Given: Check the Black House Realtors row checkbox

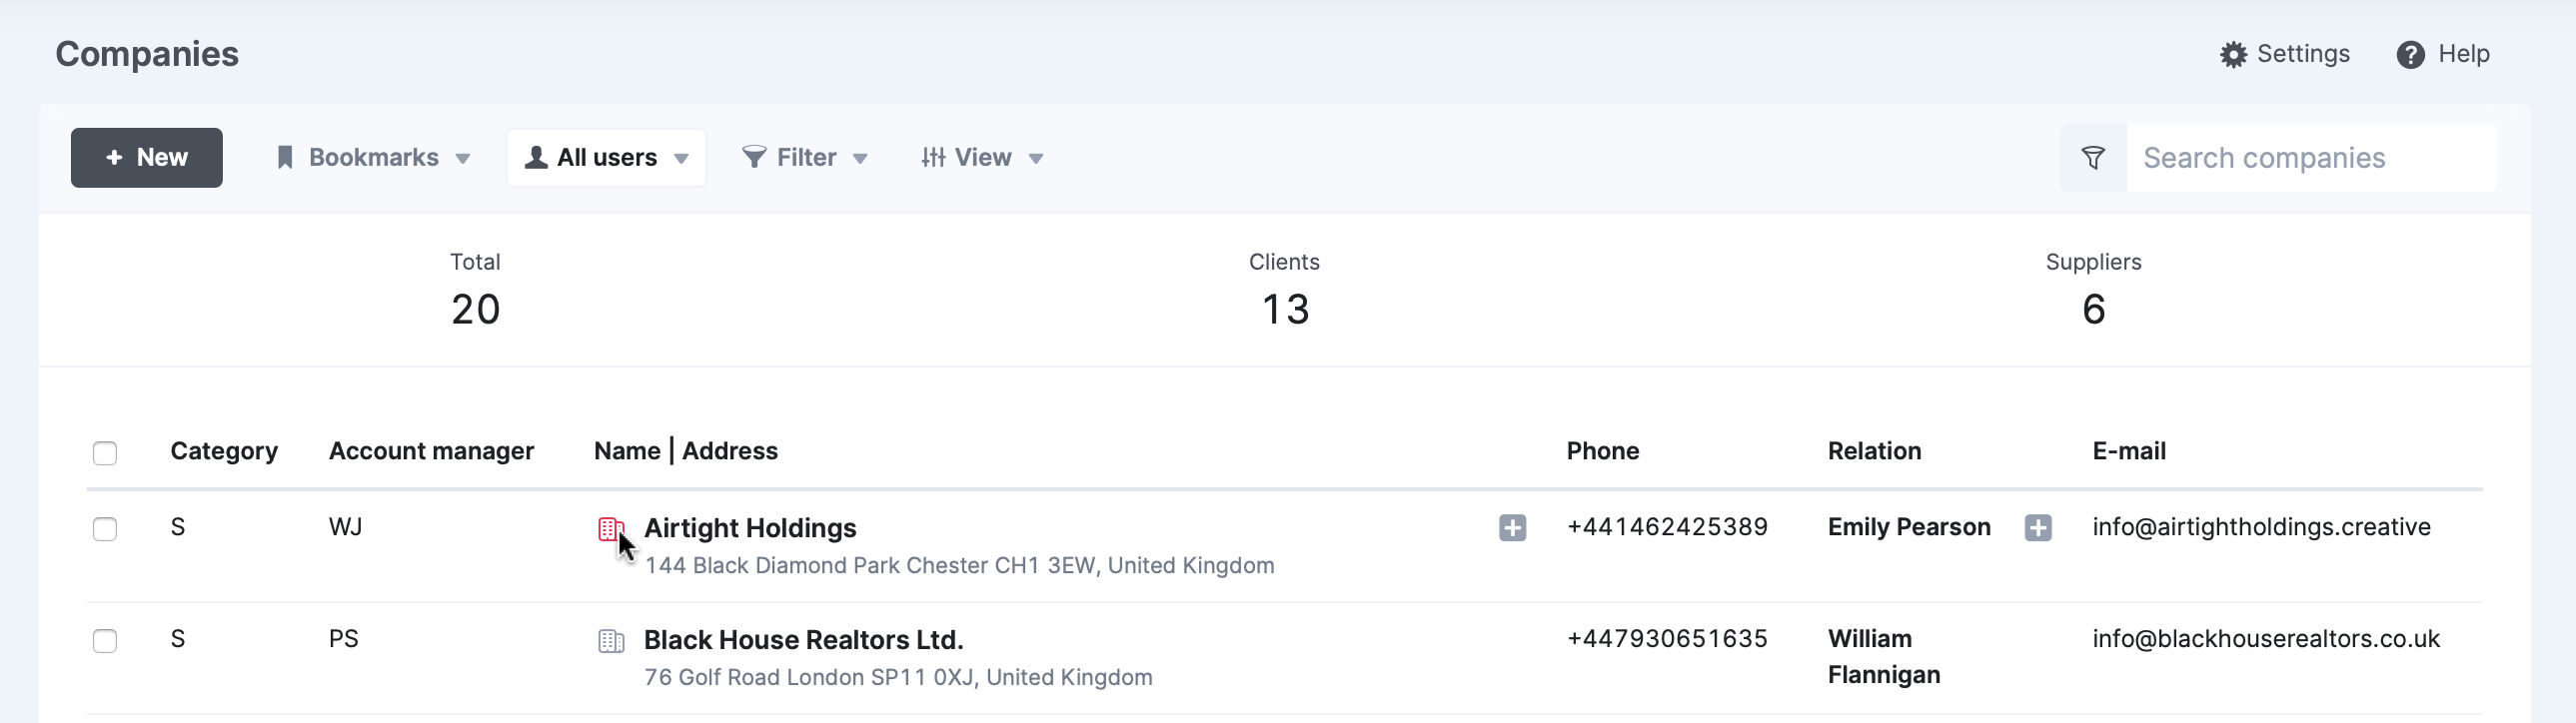Looking at the screenshot, I should (x=105, y=641).
